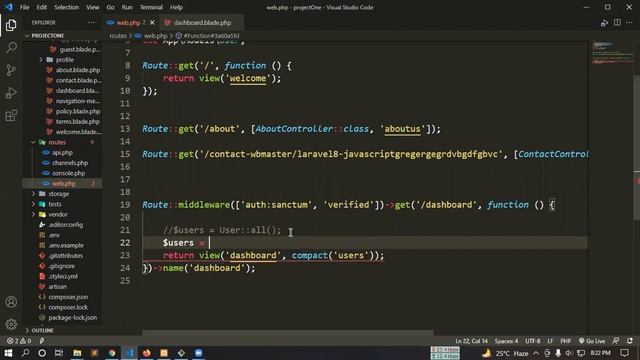Change encoding via UTF-8 status entry
The width and height of the screenshot is (640, 360).
[x=532, y=341]
